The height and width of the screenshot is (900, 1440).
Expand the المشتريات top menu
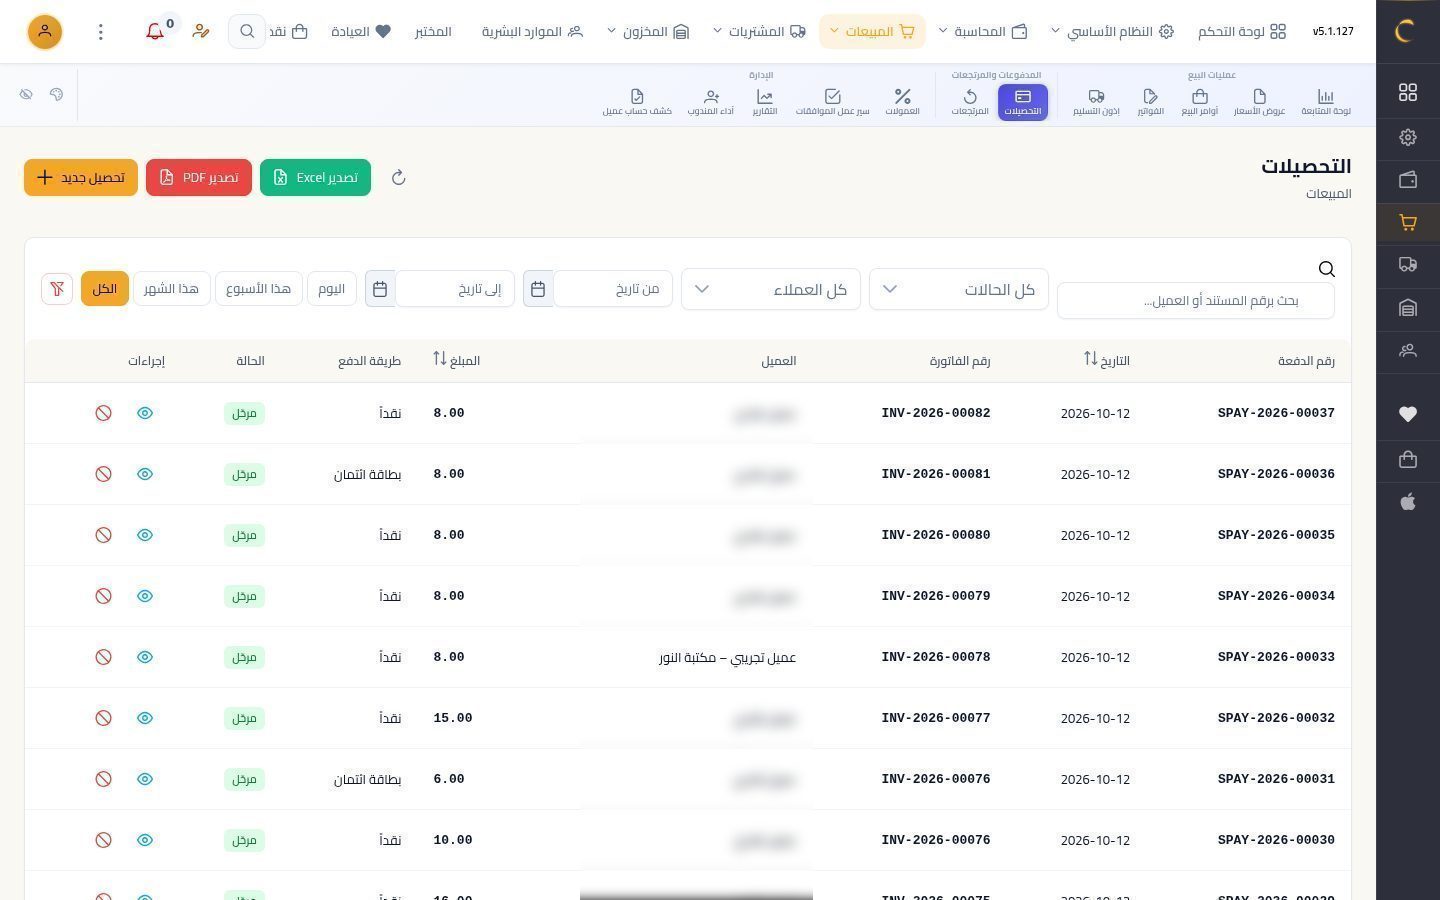point(759,32)
